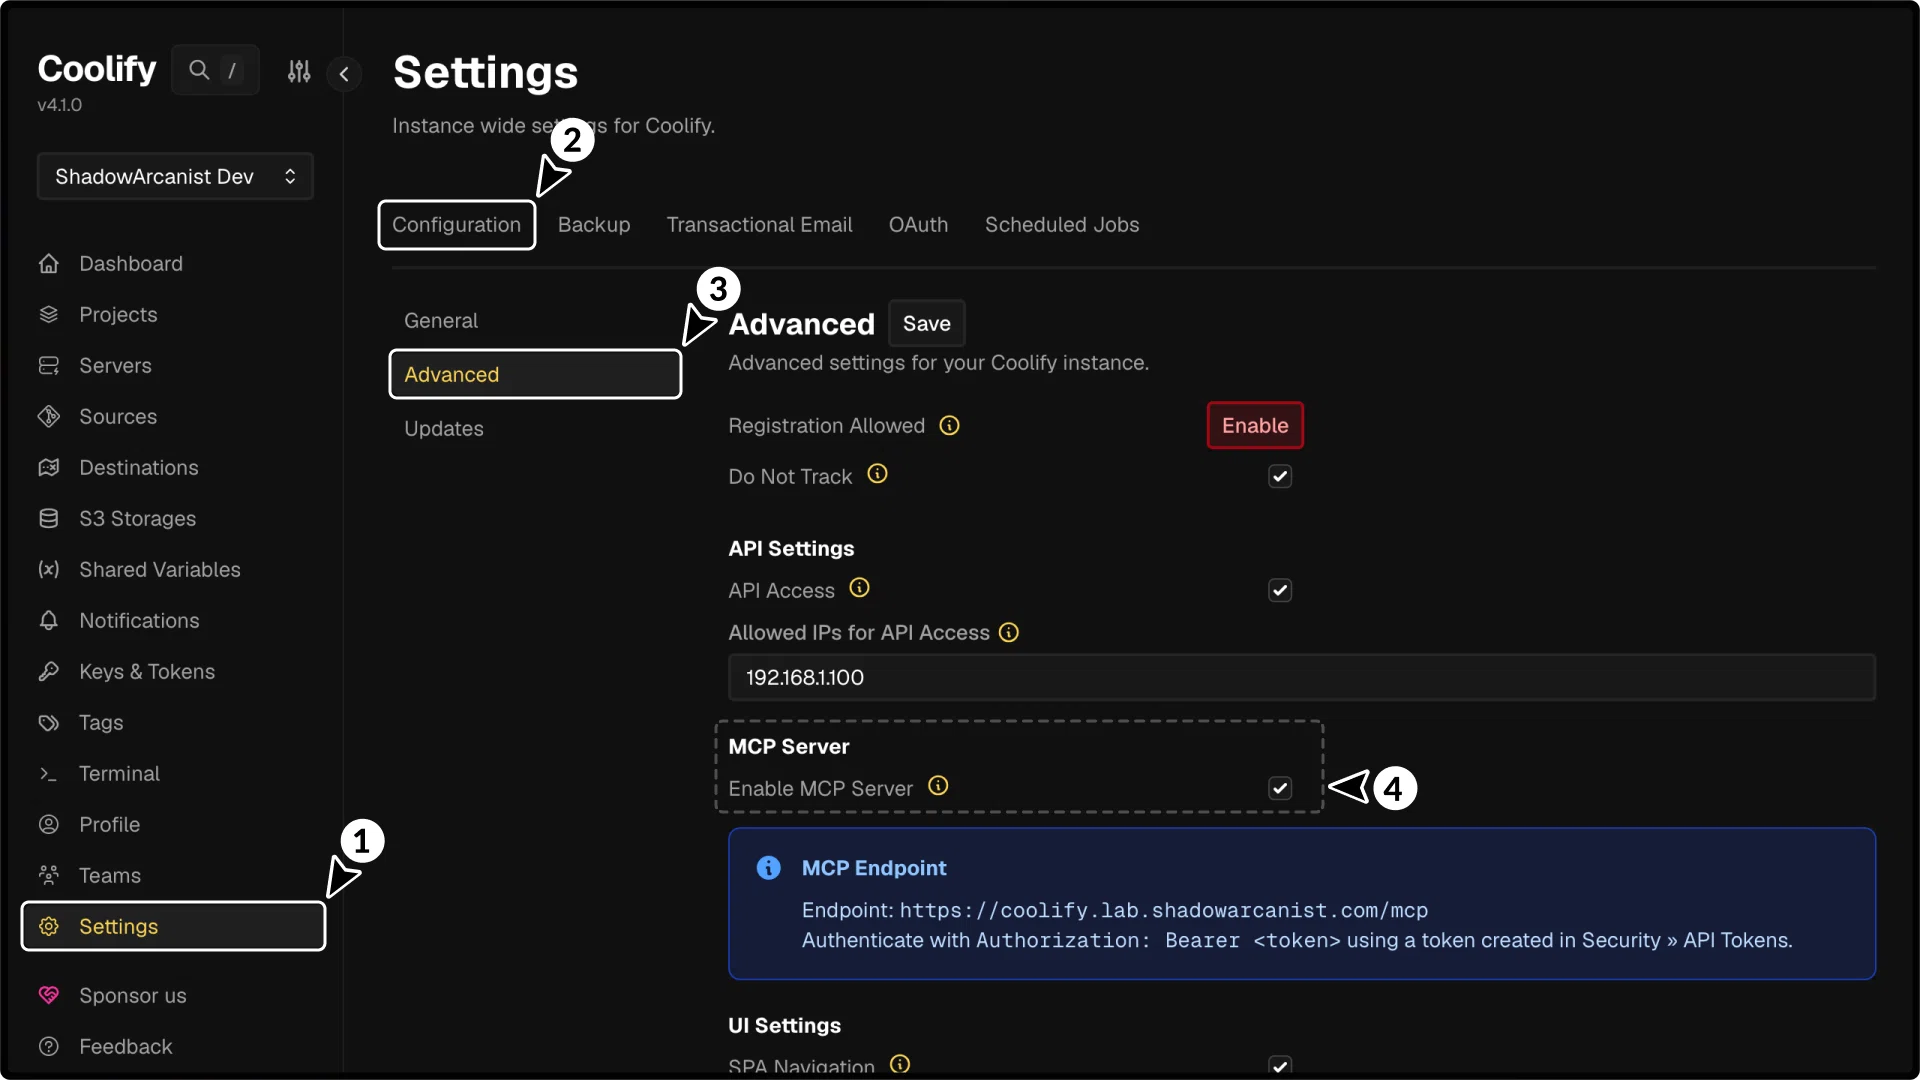Click info icon beside SPA Navigation
The image size is (1920, 1080).
tap(900, 1064)
